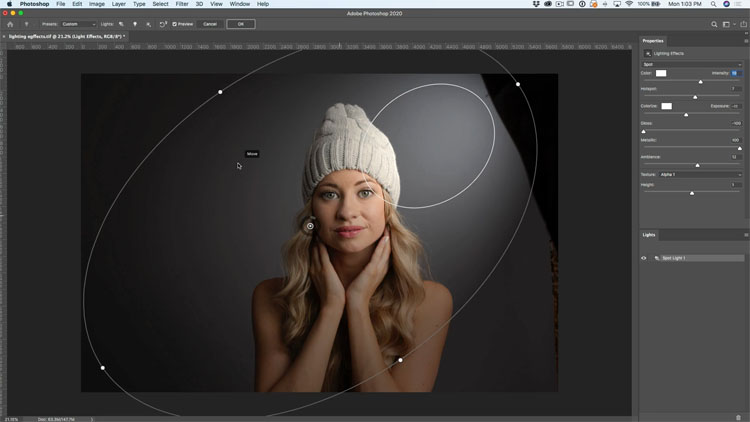
Task: Click the Exposure value field
Action: pos(736,106)
